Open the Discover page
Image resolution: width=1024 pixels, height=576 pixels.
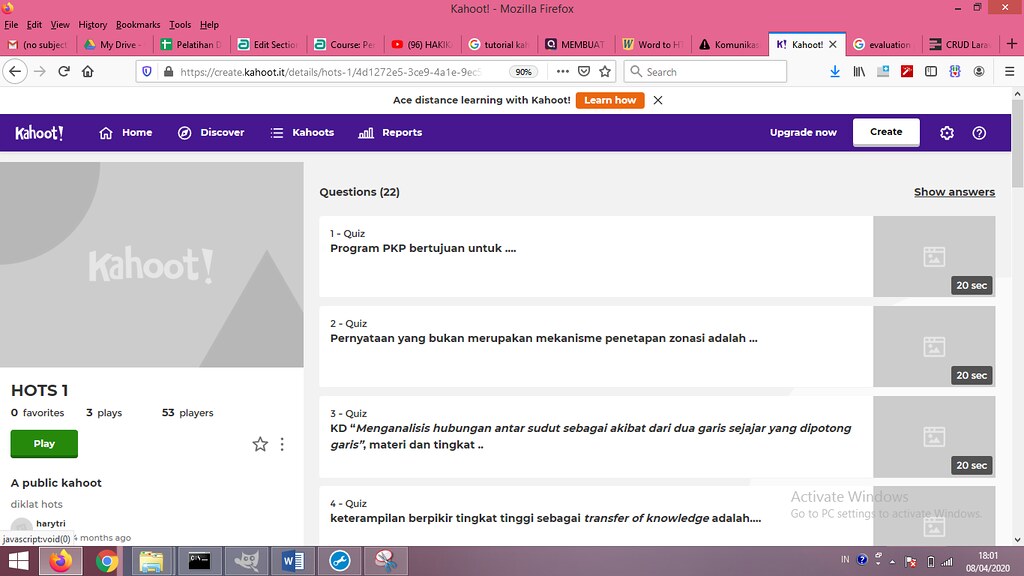click(211, 133)
